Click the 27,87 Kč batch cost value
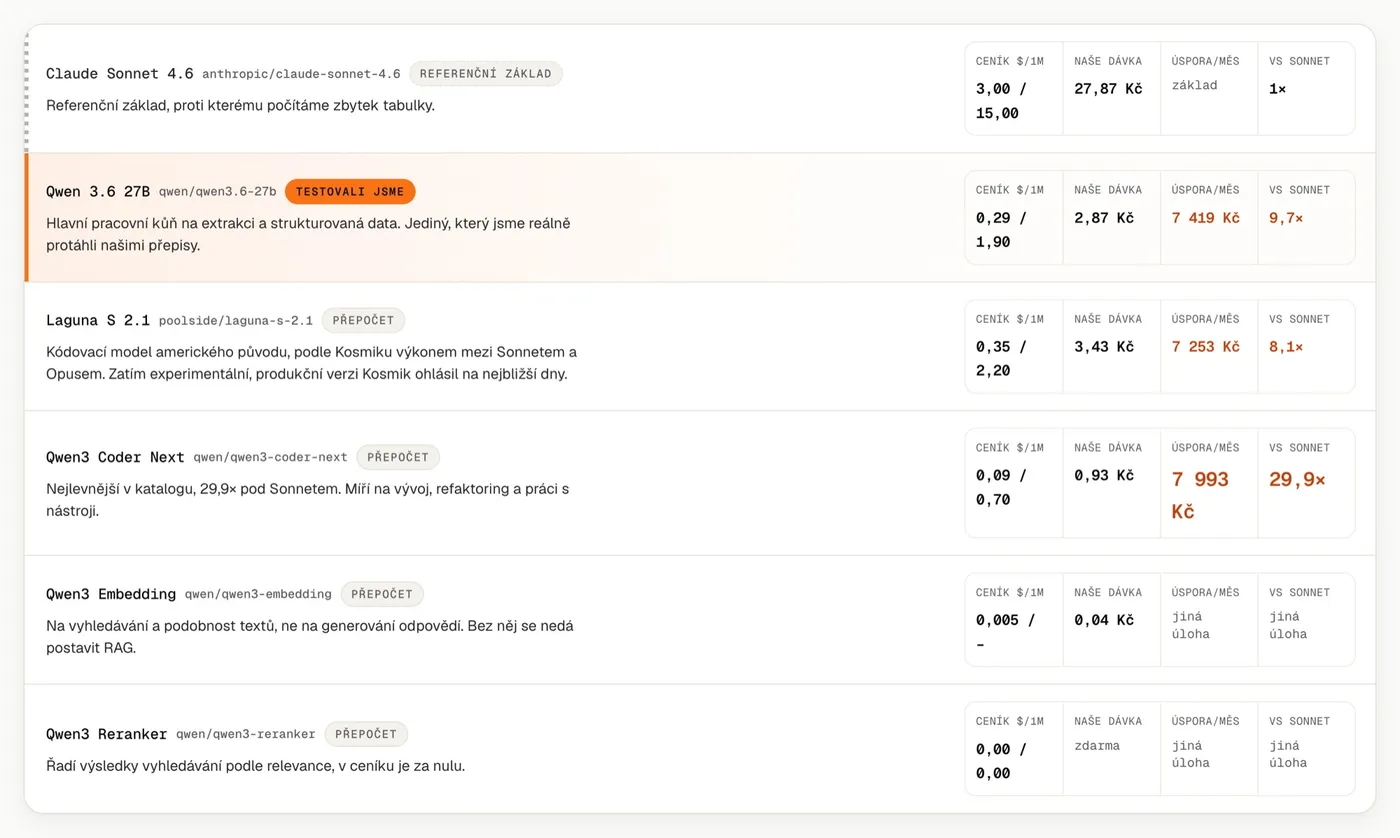The width and height of the screenshot is (1400, 838). point(1108,89)
